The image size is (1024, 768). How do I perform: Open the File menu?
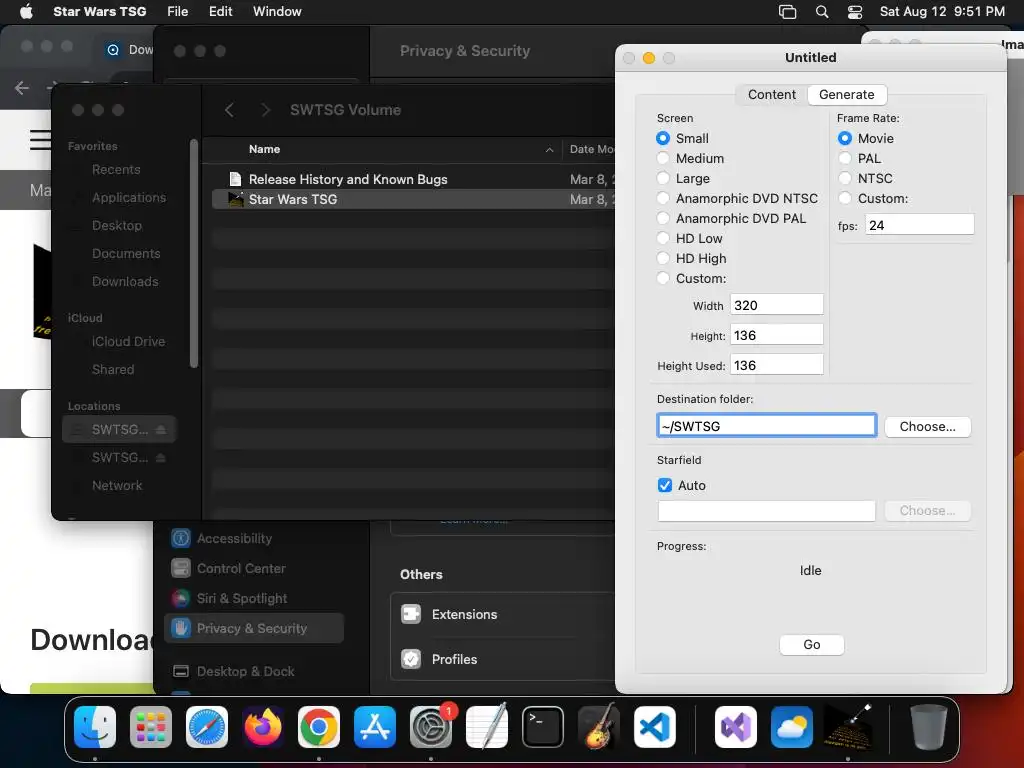[178, 11]
